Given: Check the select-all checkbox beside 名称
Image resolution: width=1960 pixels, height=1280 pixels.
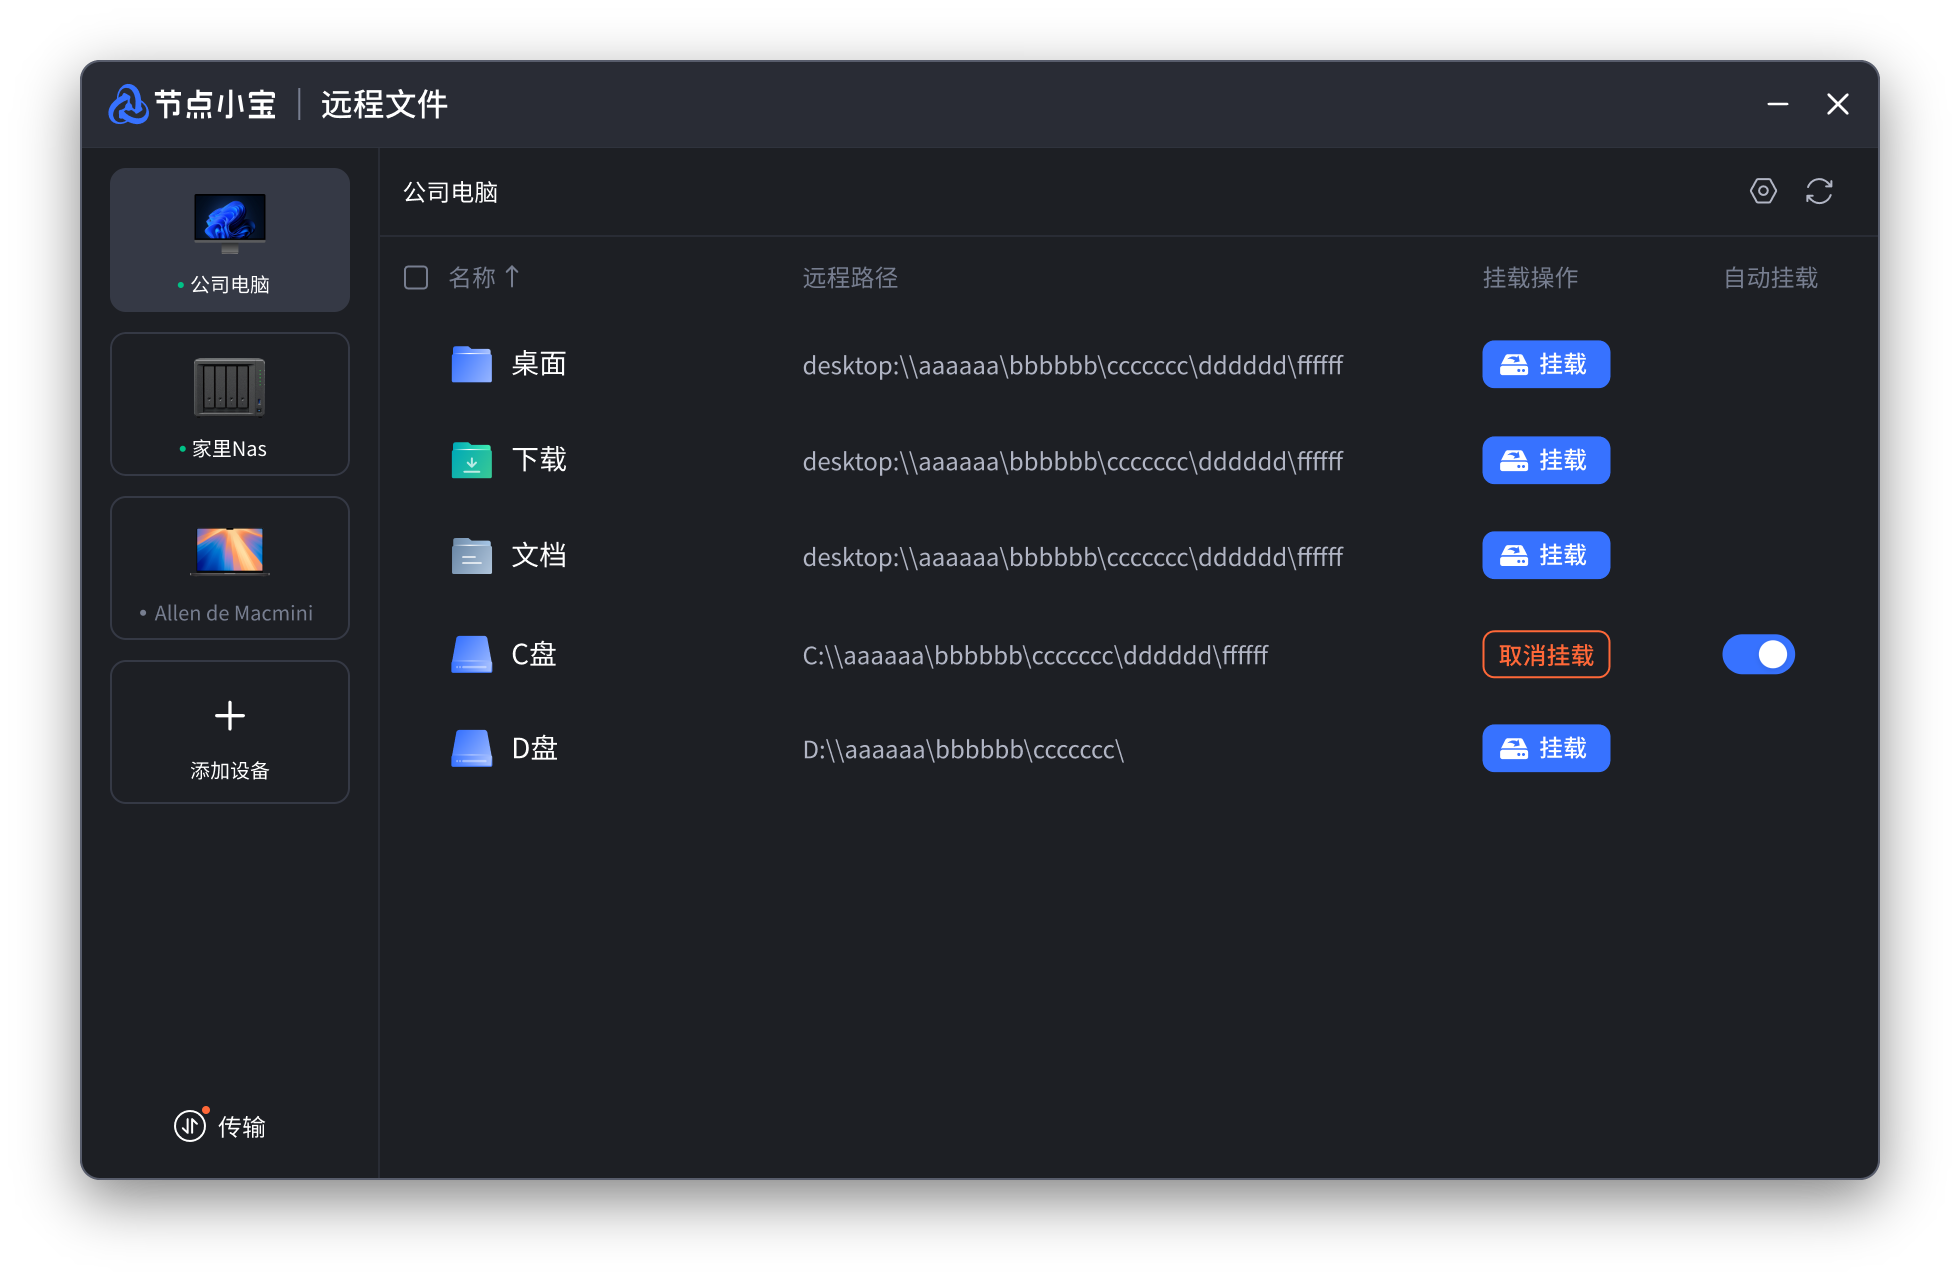Looking at the screenshot, I should tap(416, 277).
